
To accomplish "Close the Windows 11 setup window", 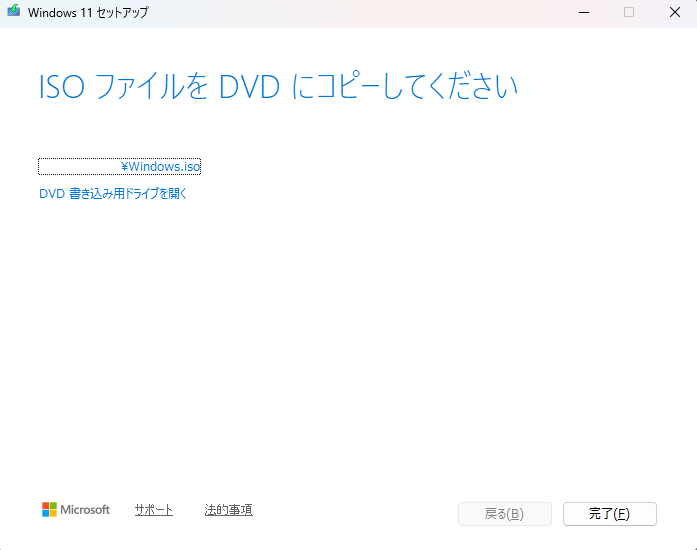I will click(674, 12).
